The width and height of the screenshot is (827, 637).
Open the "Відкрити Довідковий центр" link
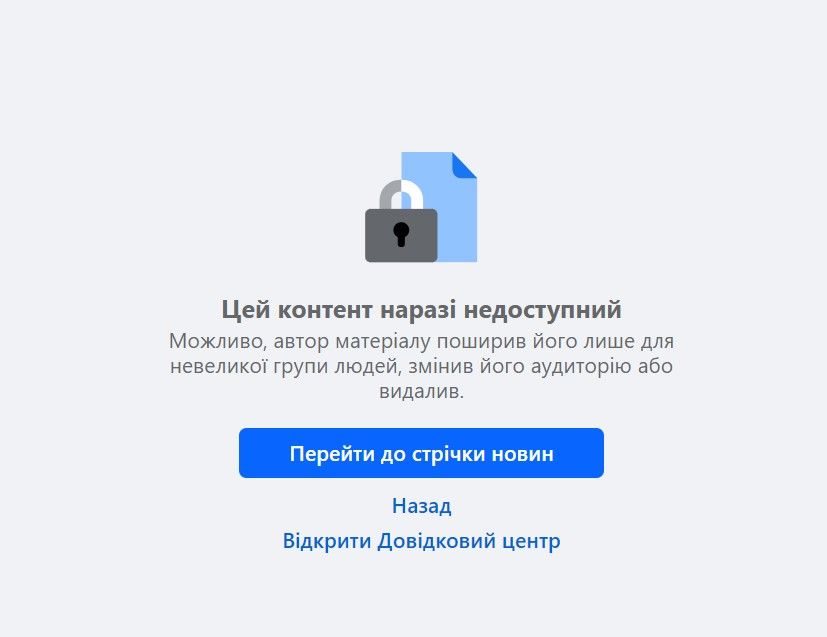pyautogui.click(x=421, y=541)
